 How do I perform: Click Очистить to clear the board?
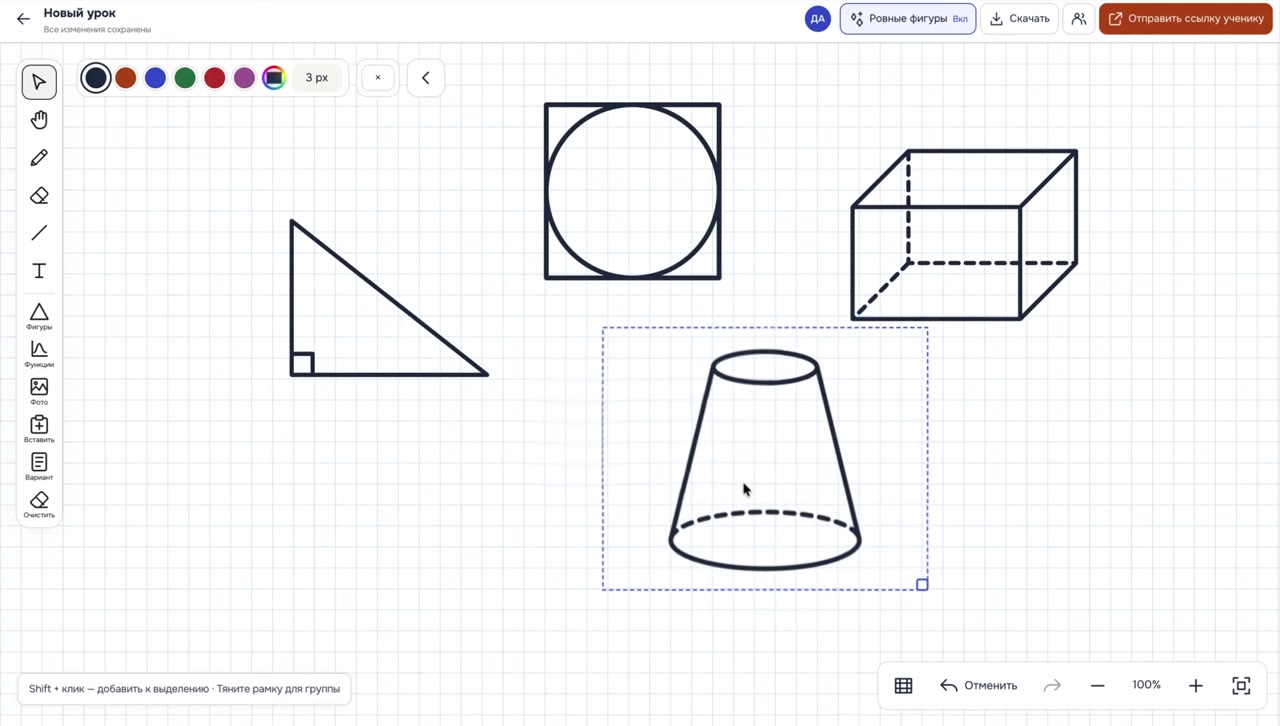pyautogui.click(x=39, y=504)
